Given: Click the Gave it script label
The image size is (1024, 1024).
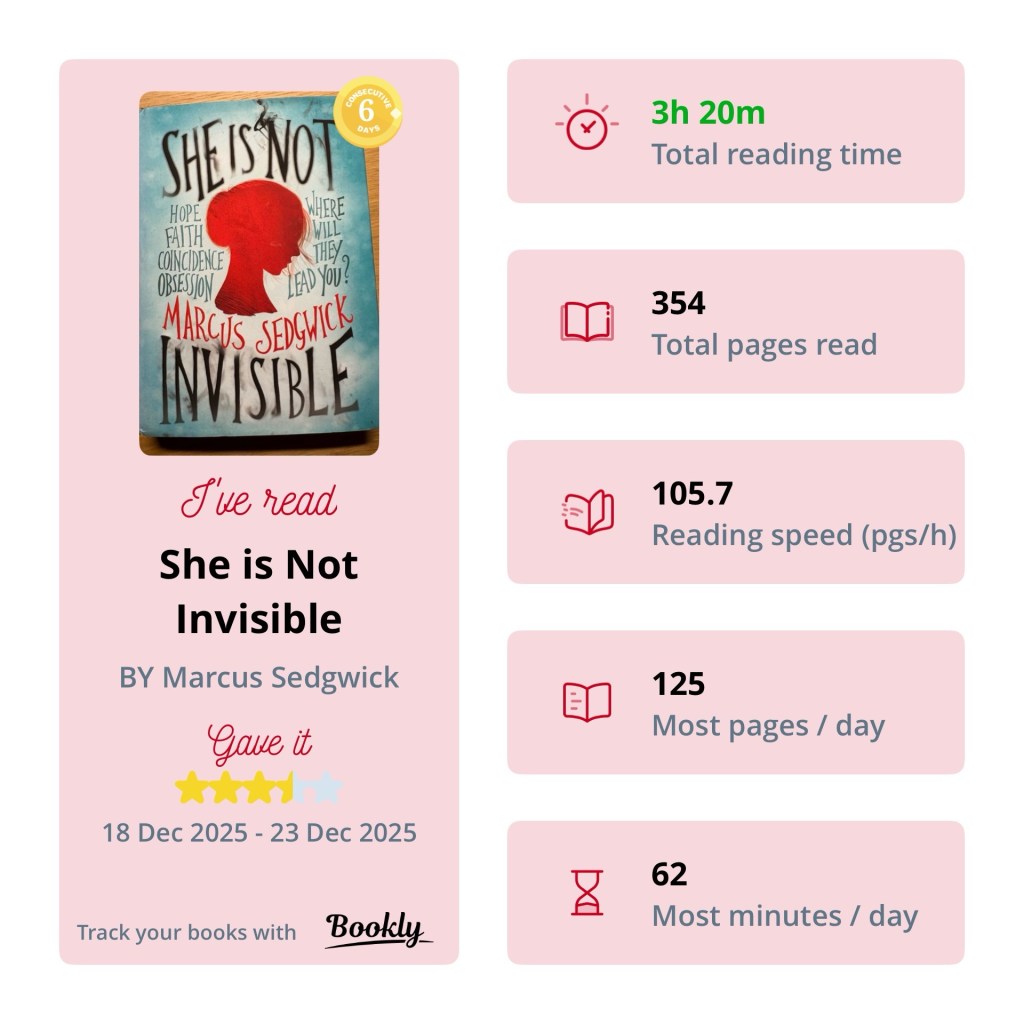Looking at the screenshot, I should click(x=259, y=743).
